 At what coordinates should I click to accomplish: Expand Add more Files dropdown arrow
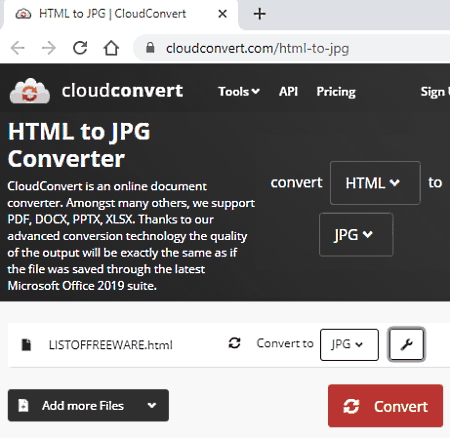[x=152, y=405]
